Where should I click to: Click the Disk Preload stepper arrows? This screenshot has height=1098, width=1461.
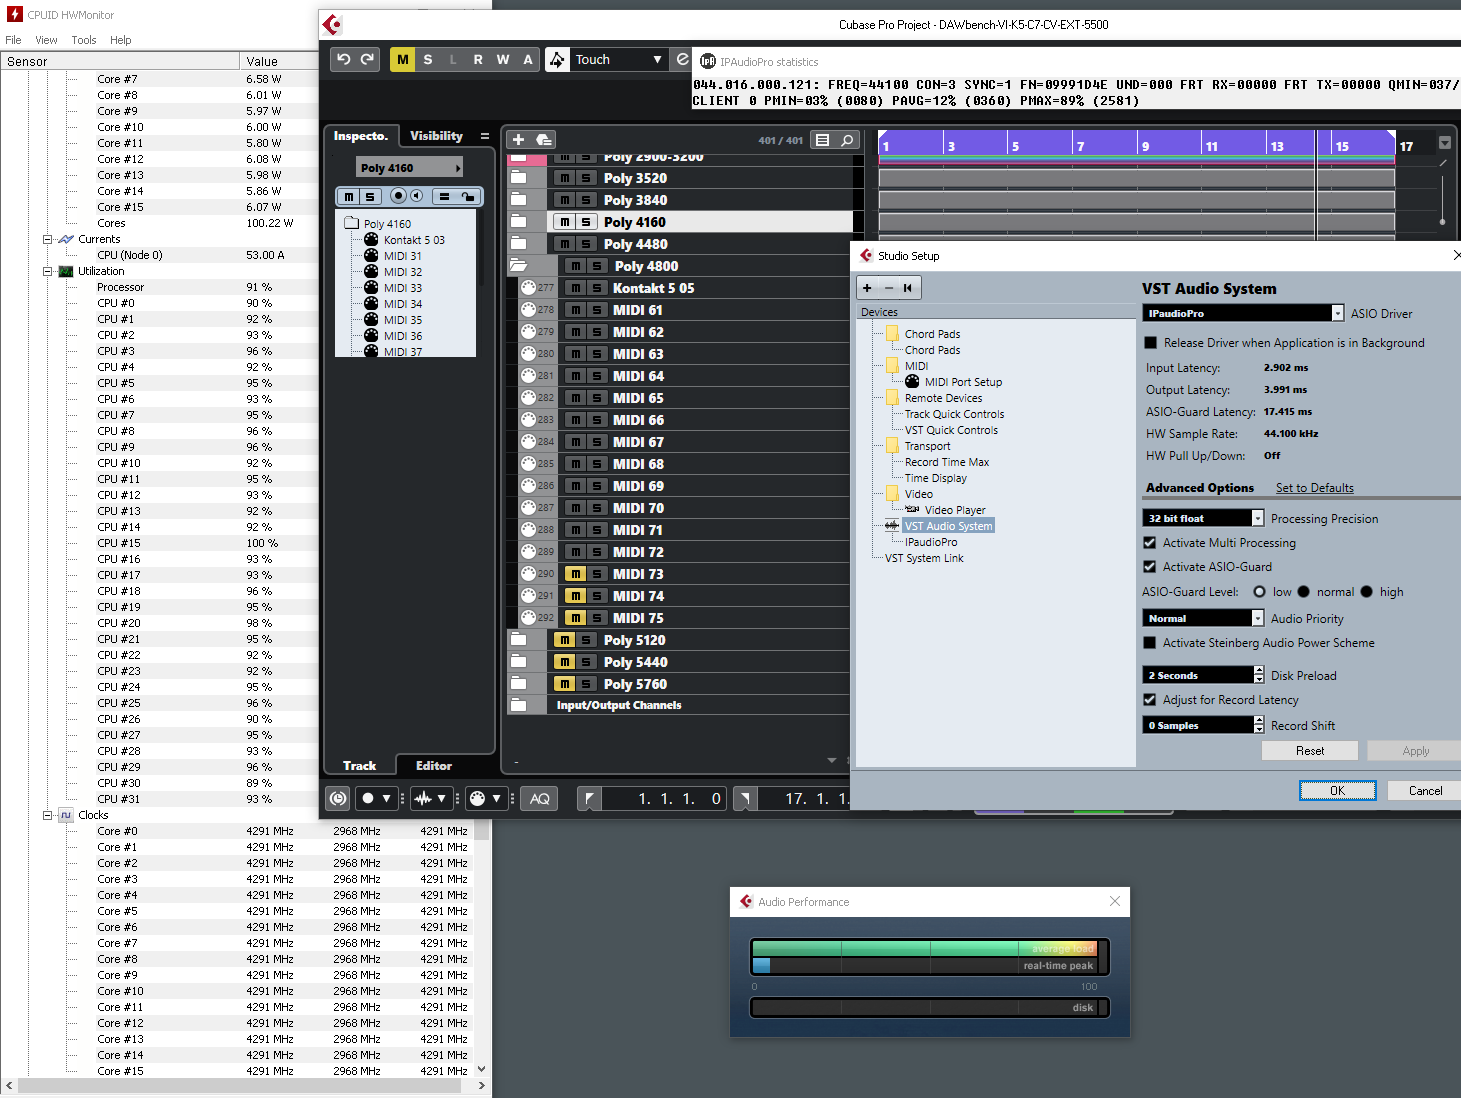1259,675
